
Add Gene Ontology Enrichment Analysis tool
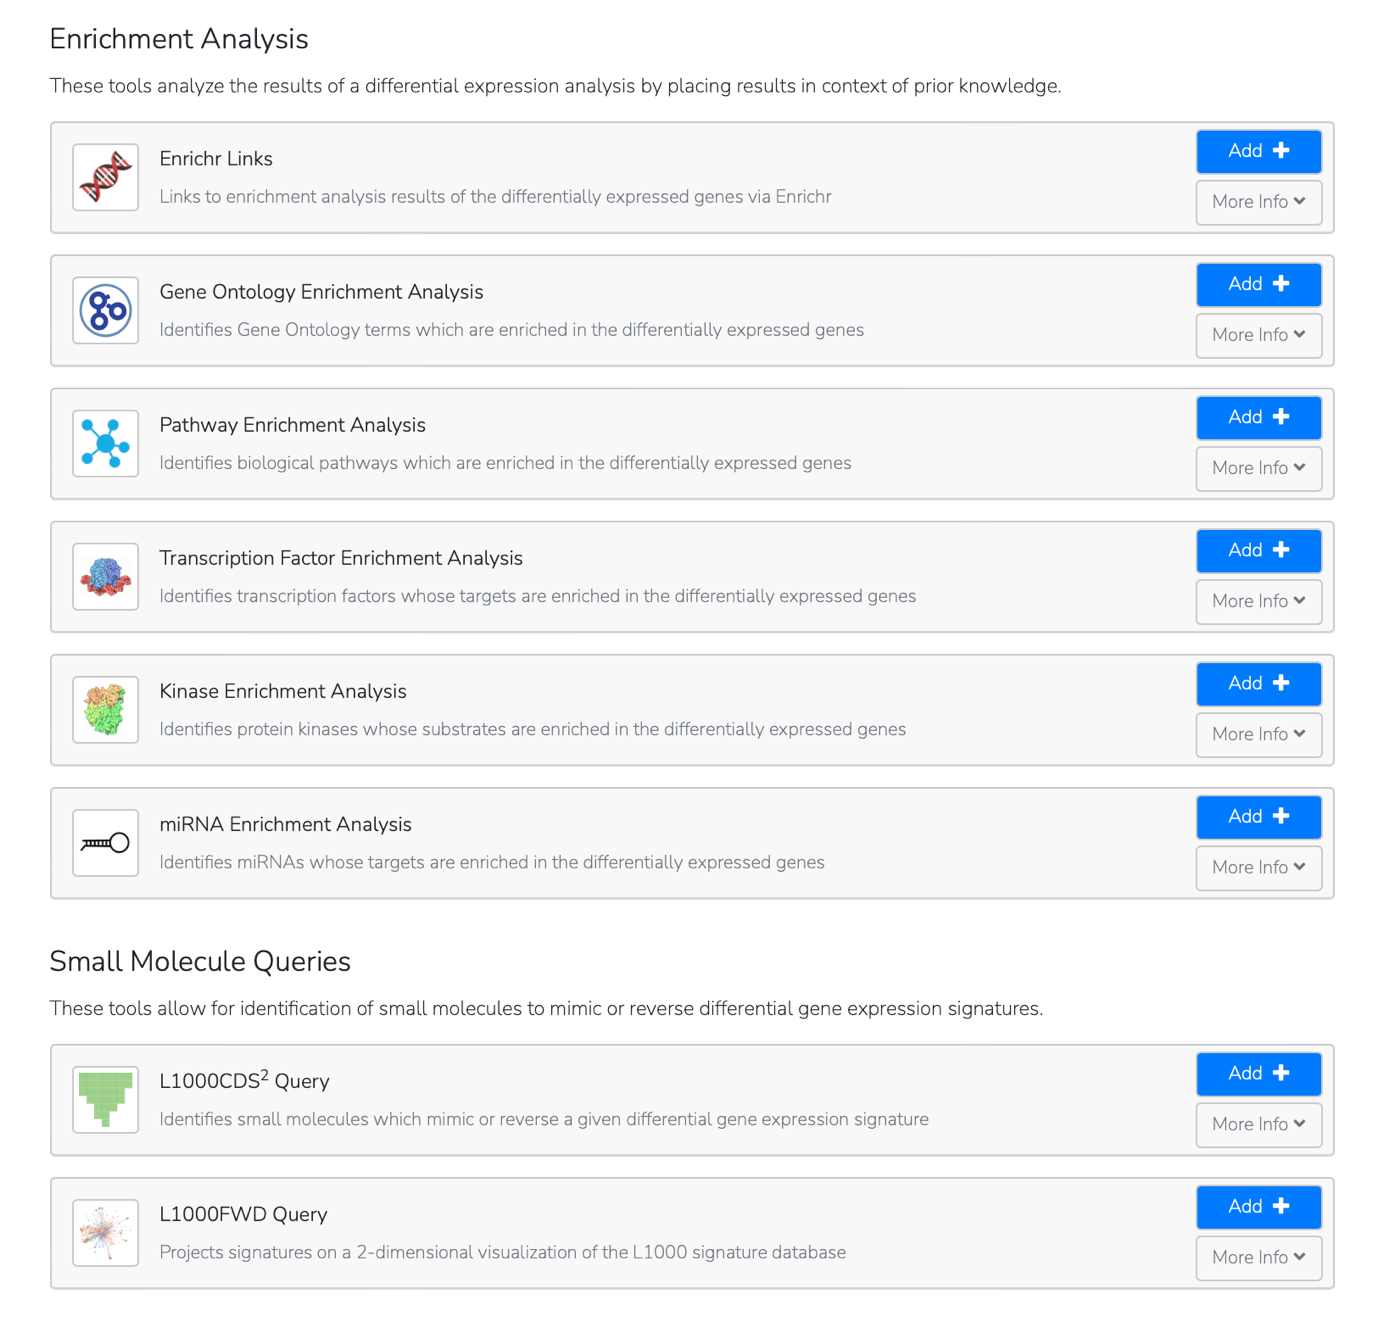click(x=1258, y=284)
